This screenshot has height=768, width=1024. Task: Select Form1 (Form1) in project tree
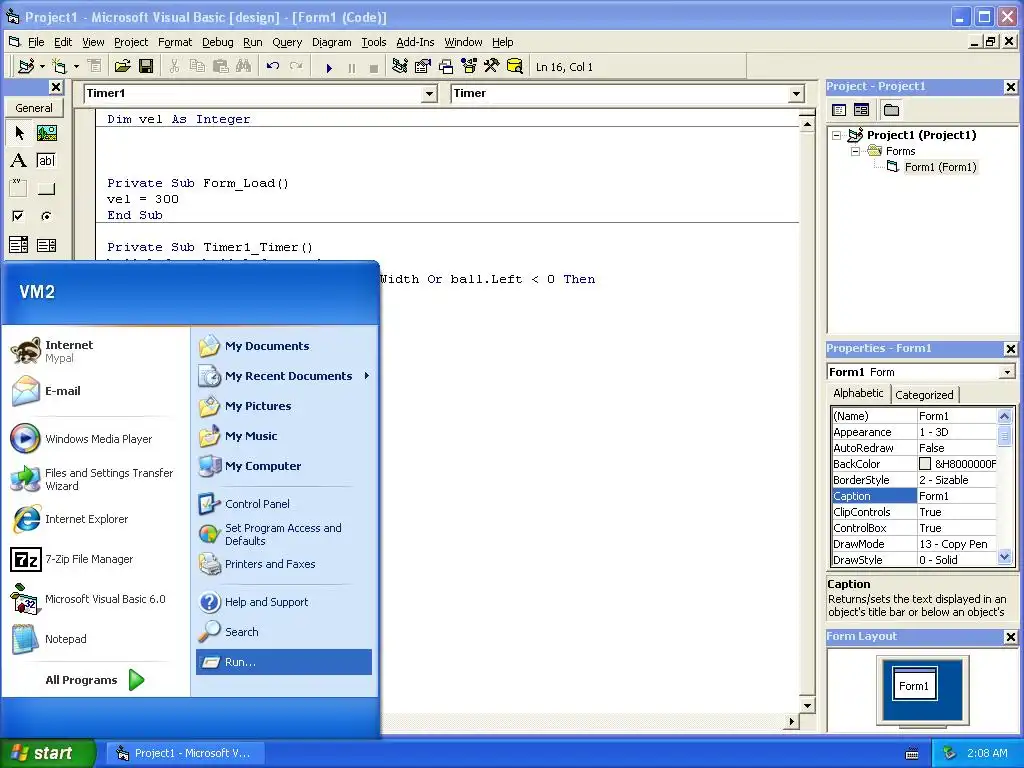pyautogui.click(x=940, y=167)
